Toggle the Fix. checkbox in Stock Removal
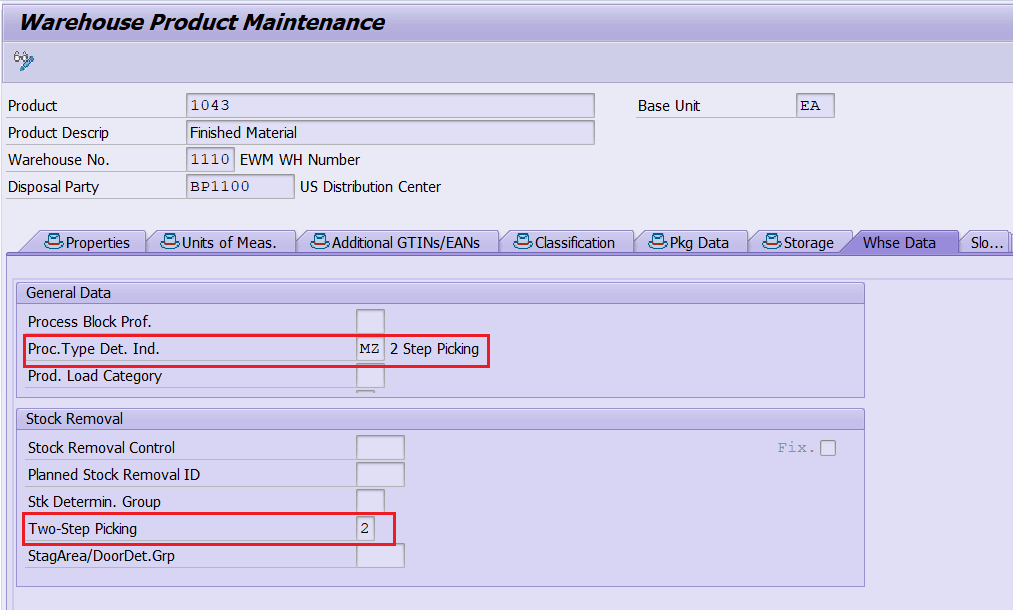1013x610 pixels. 828,448
